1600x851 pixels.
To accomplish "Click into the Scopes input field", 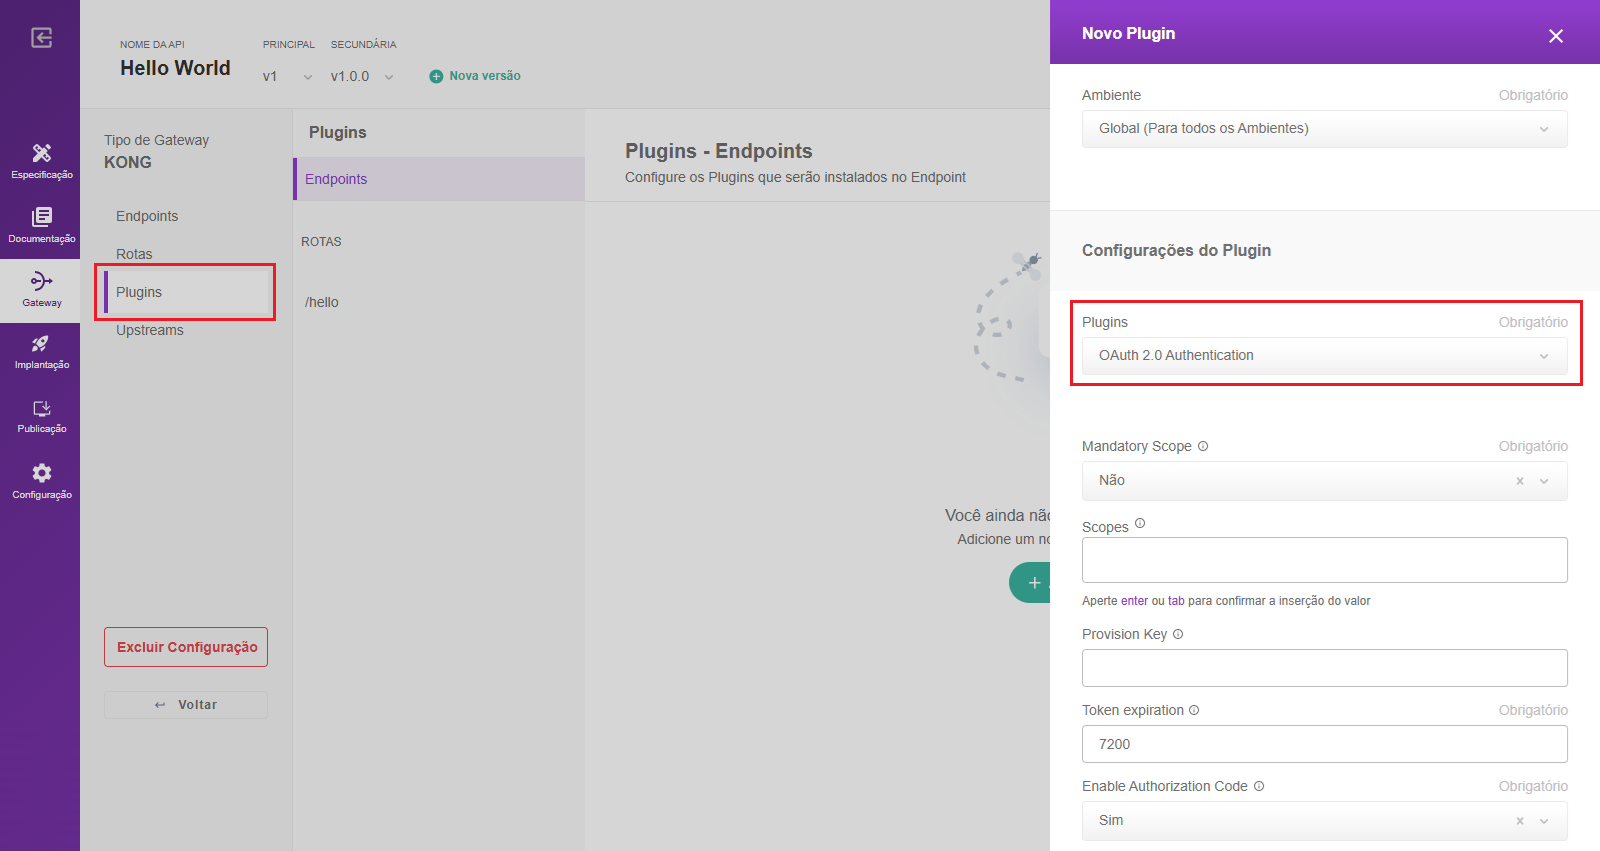I will (1324, 560).
